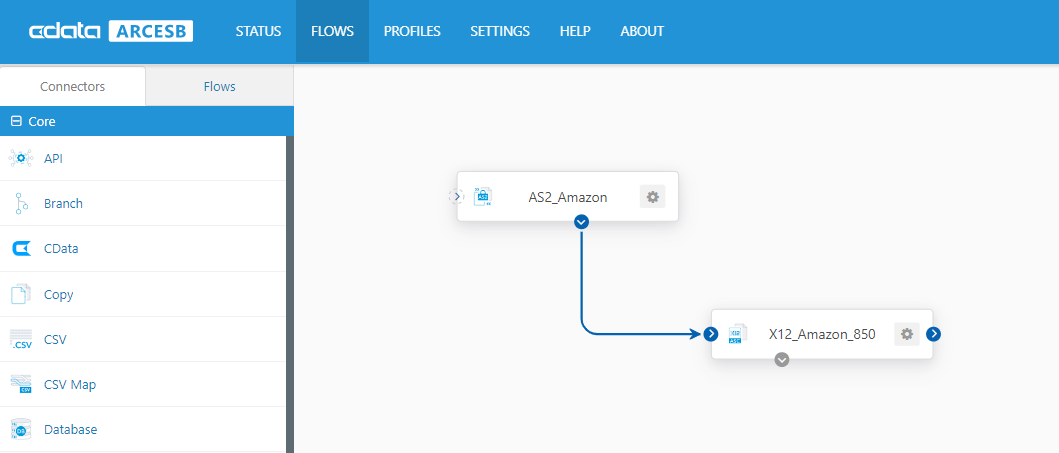Click the API connector icon
The image size is (1059, 453).
(21, 158)
